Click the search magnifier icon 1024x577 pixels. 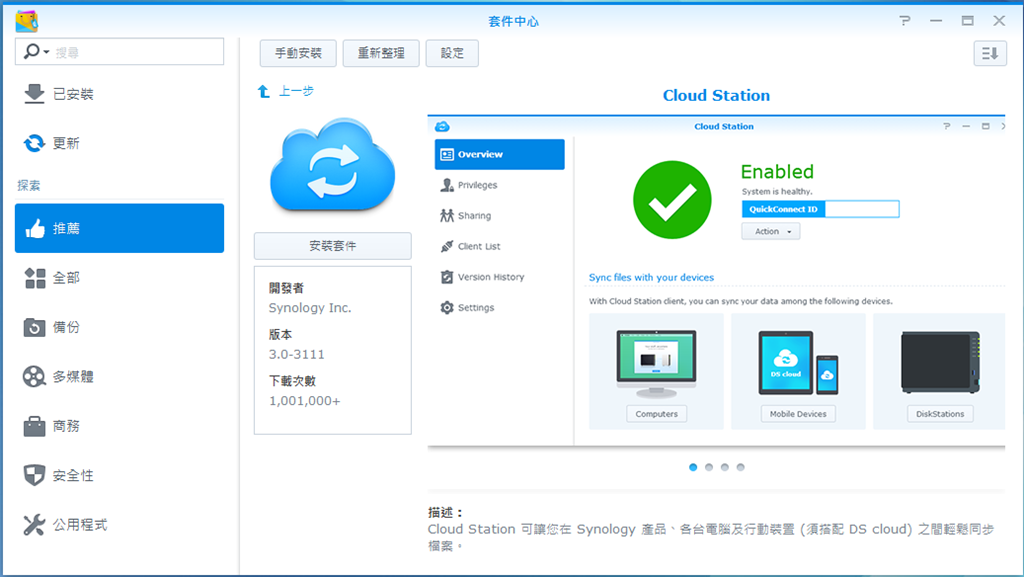tap(31, 51)
